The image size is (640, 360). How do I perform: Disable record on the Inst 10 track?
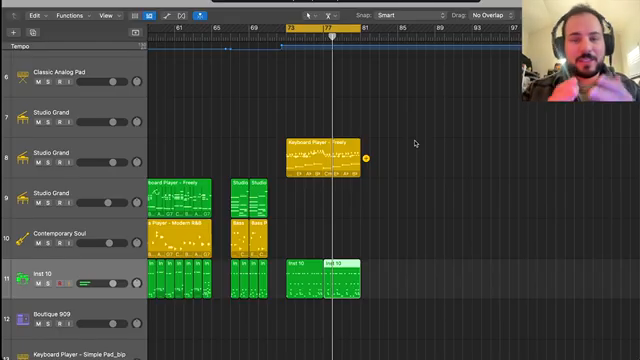point(60,284)
